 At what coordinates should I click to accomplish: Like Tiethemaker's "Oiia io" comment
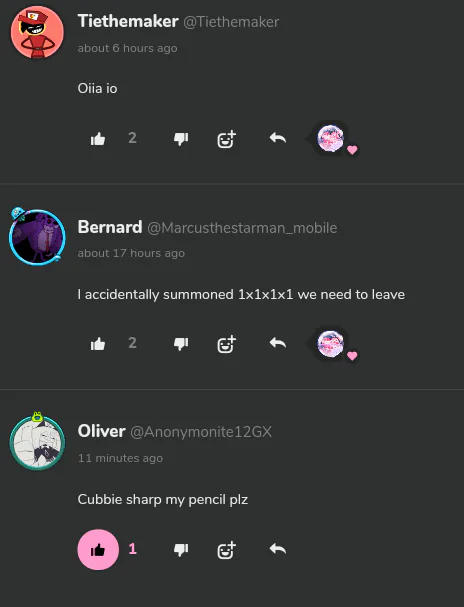(x=98, y=139)
